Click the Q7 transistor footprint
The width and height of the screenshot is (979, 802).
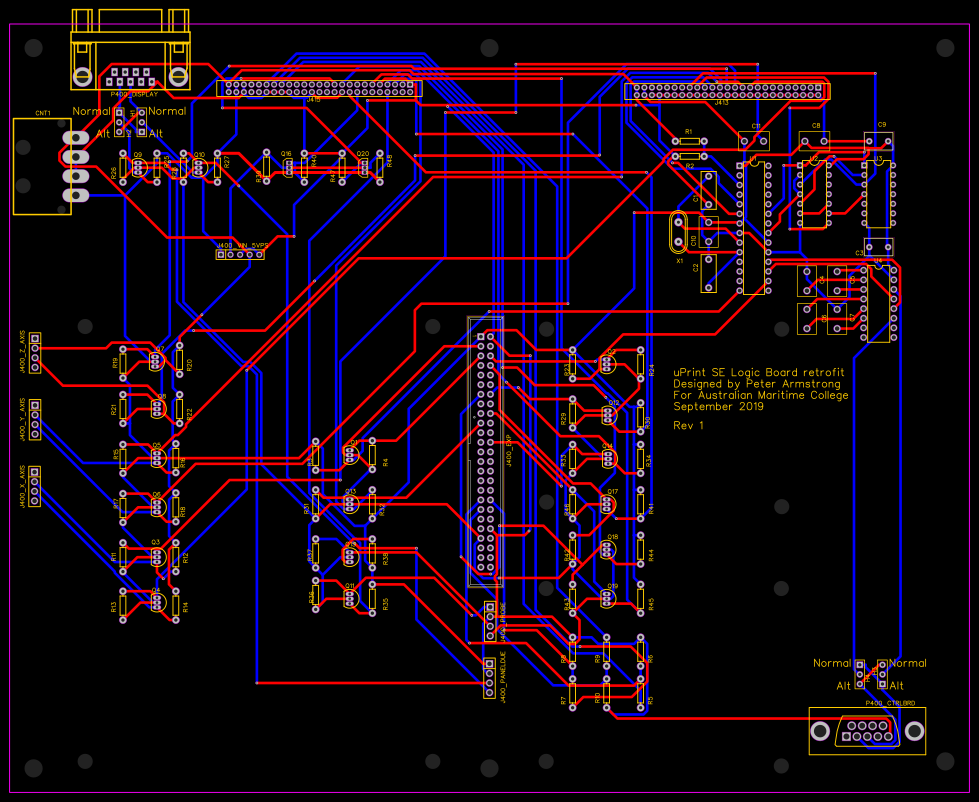pos(157,361)
